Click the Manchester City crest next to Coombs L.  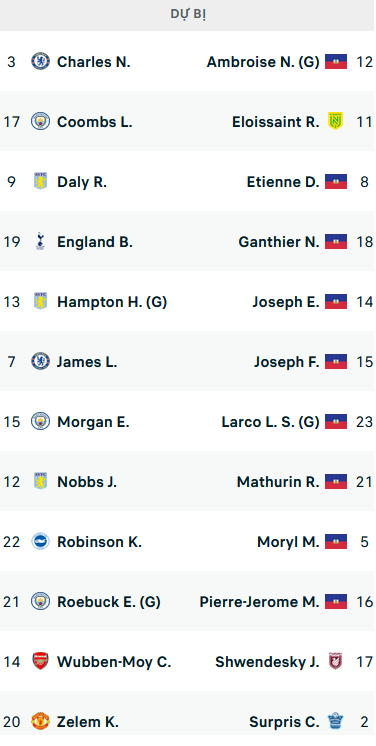coord(40,121)
